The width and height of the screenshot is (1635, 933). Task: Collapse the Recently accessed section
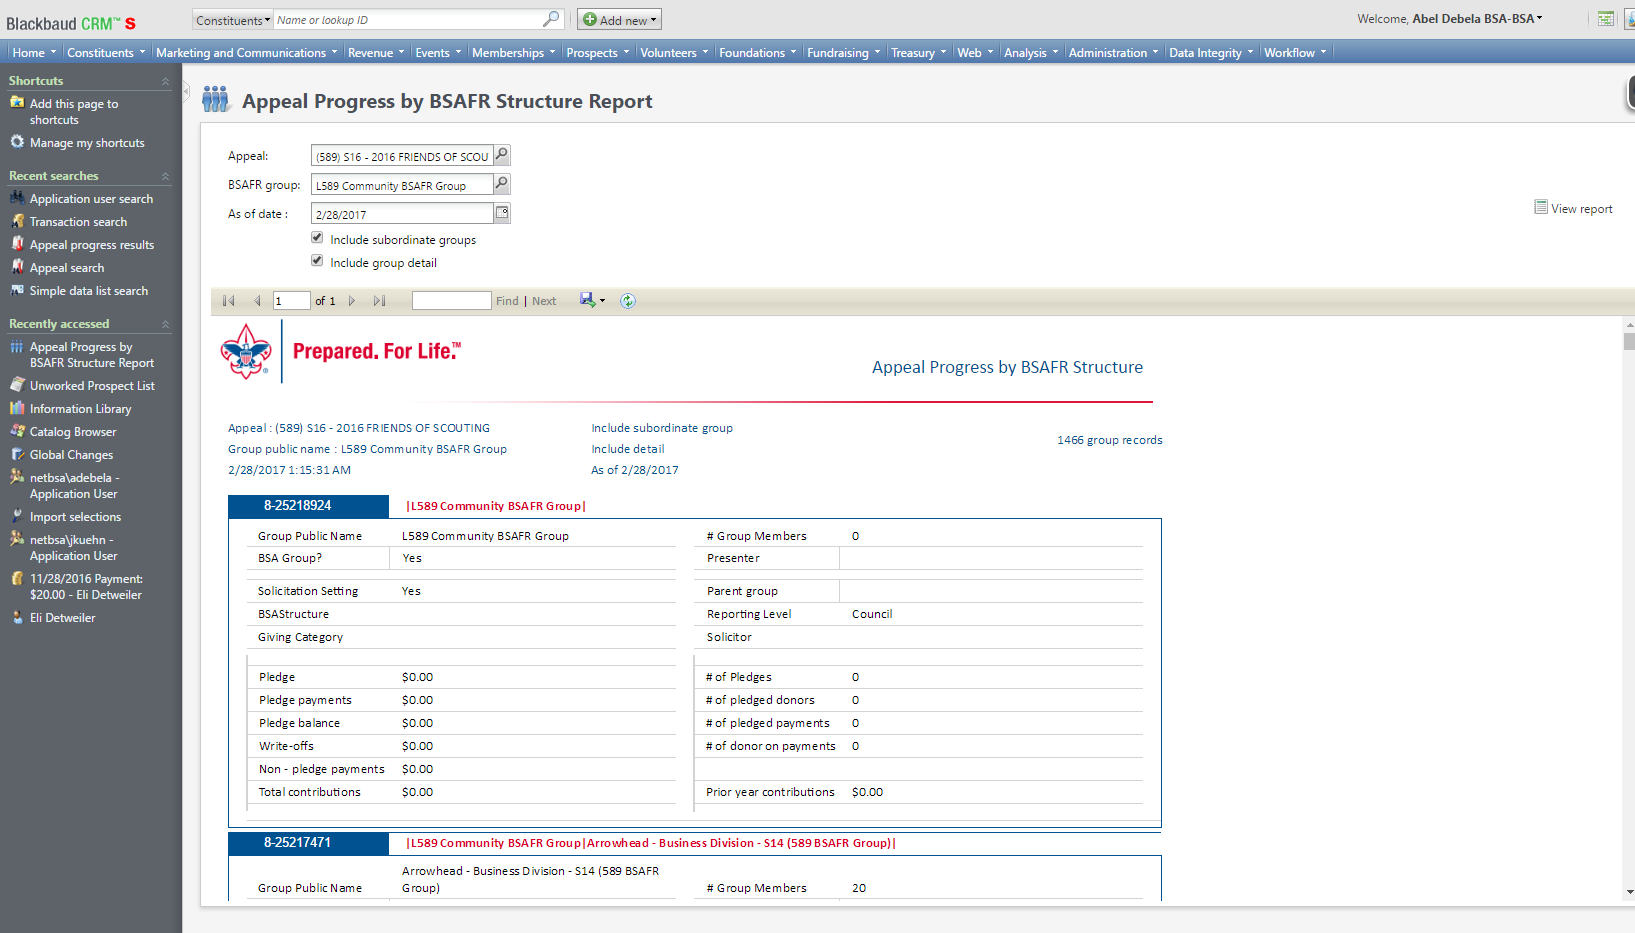165,324
